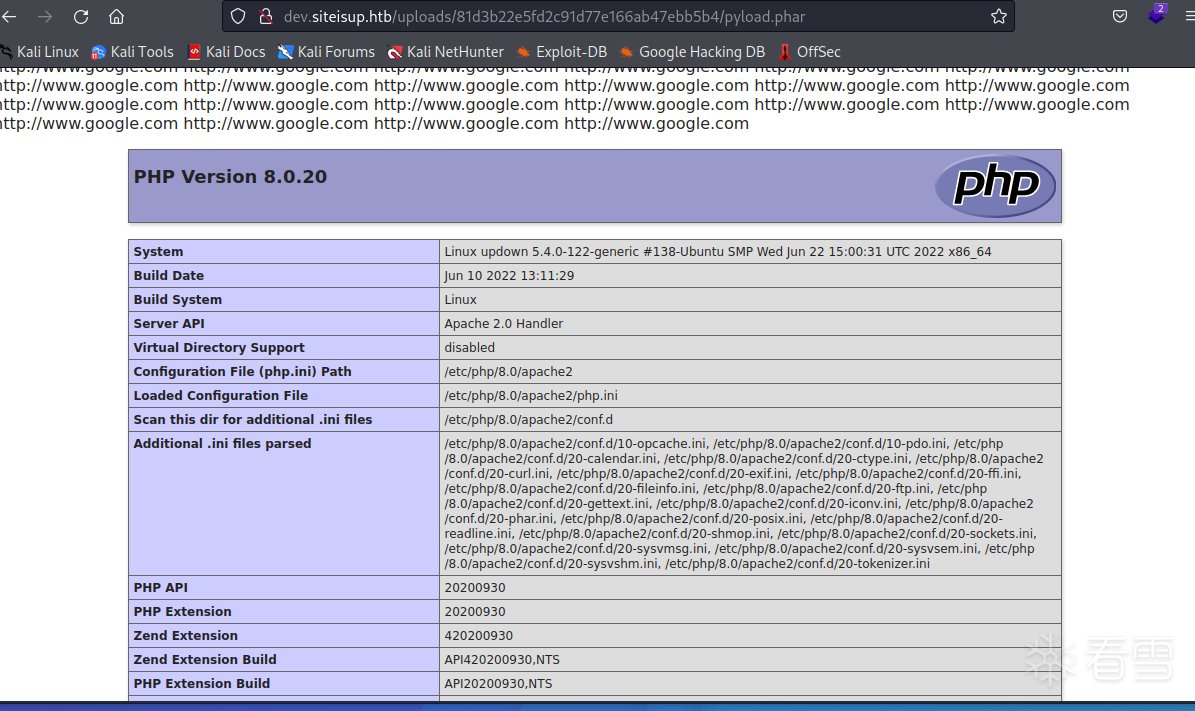Open the Kali Docs bookmark

point(226,52)
